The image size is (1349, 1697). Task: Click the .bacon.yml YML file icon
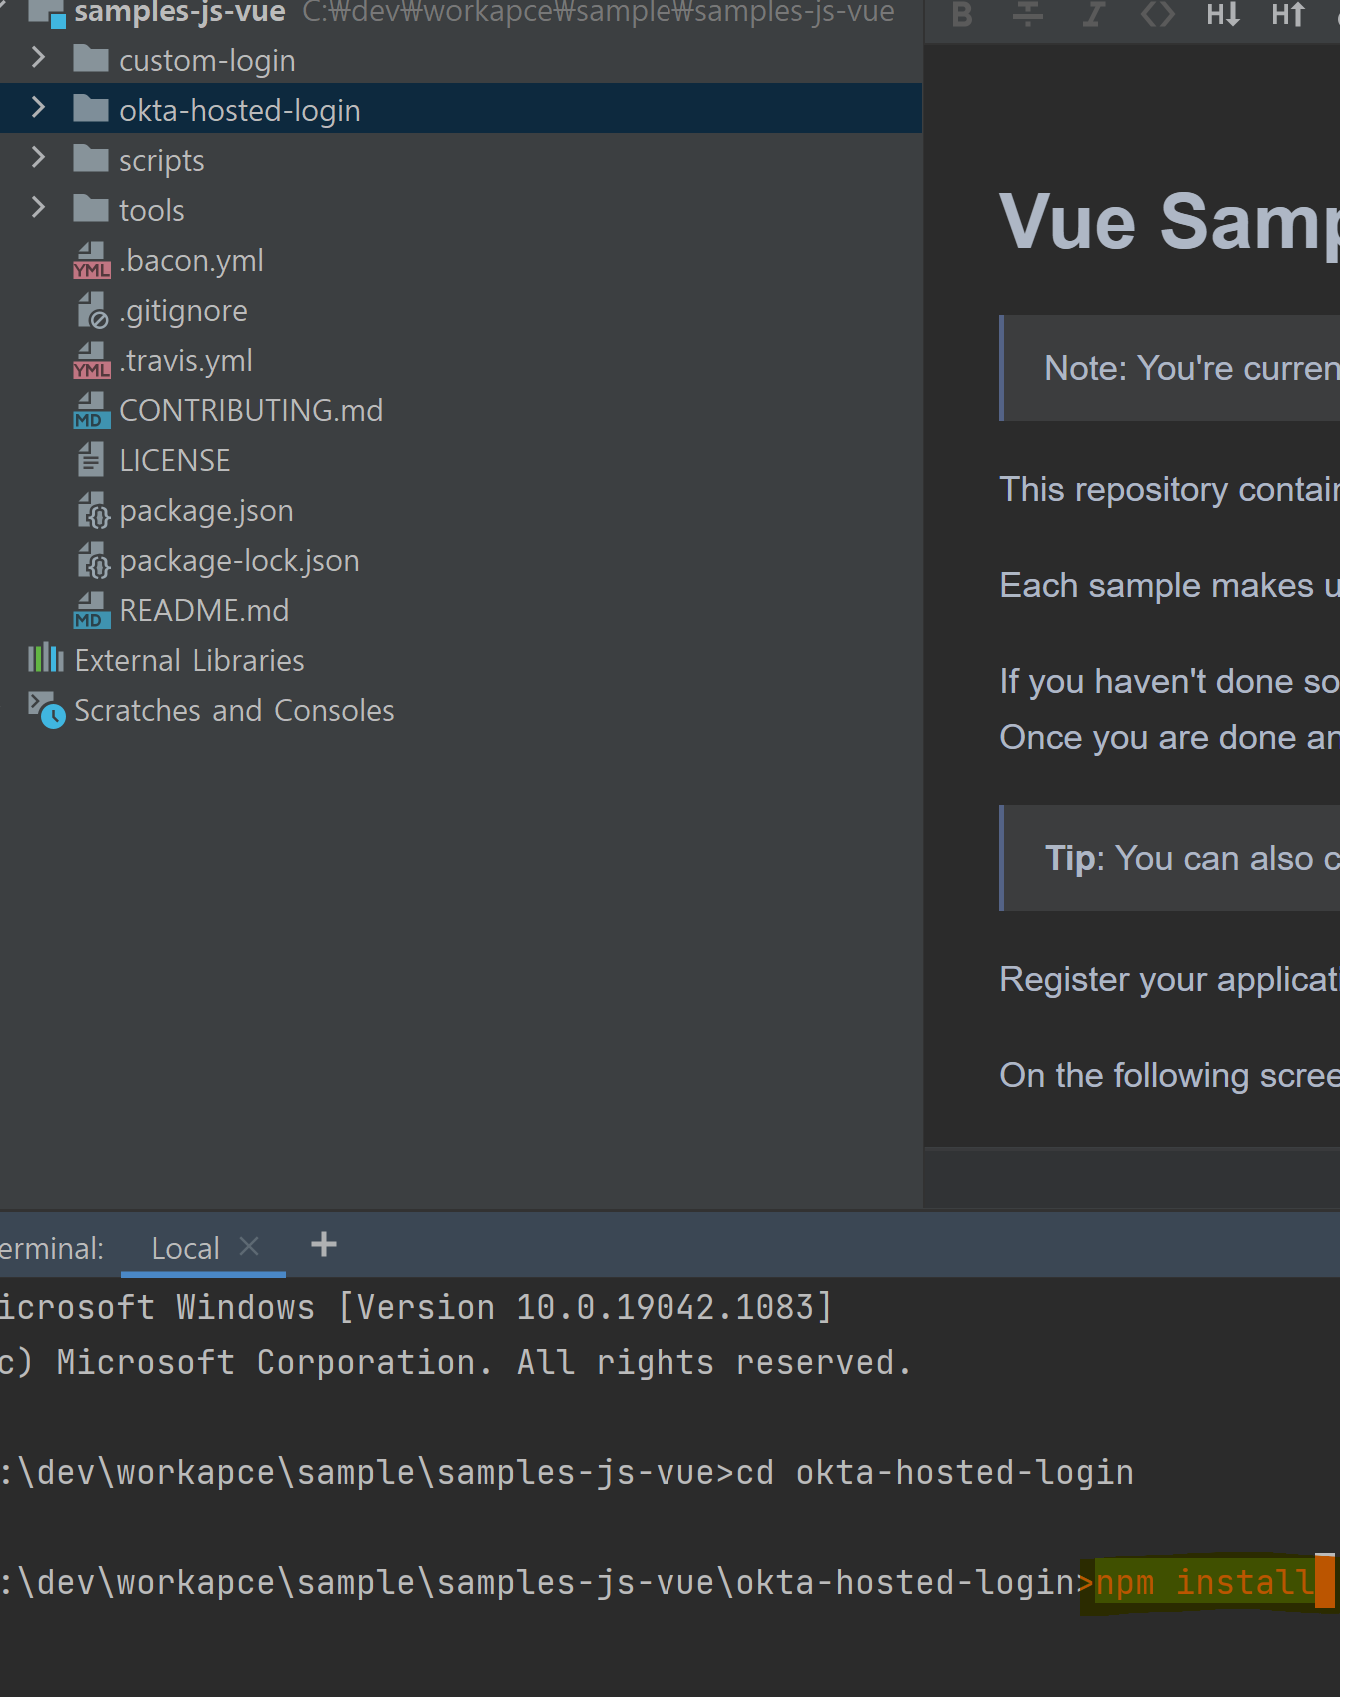point(91,261)
